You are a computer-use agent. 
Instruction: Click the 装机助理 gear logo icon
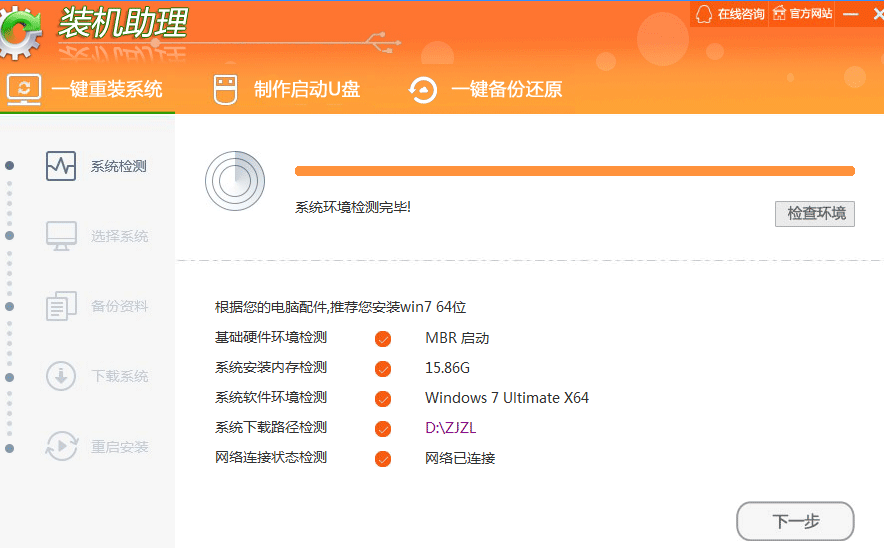(x=20, y=31)
